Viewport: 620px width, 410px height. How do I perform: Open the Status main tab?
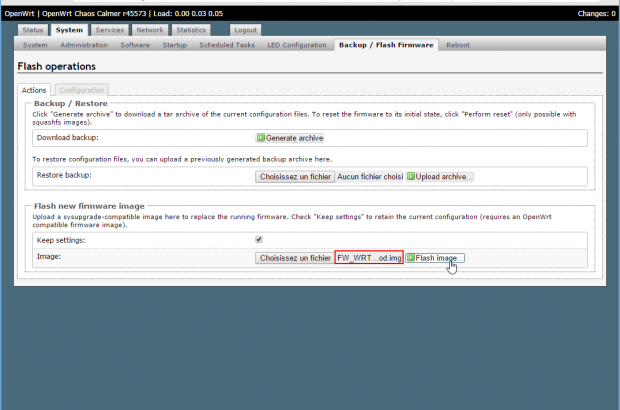click(x=34, y=31)
